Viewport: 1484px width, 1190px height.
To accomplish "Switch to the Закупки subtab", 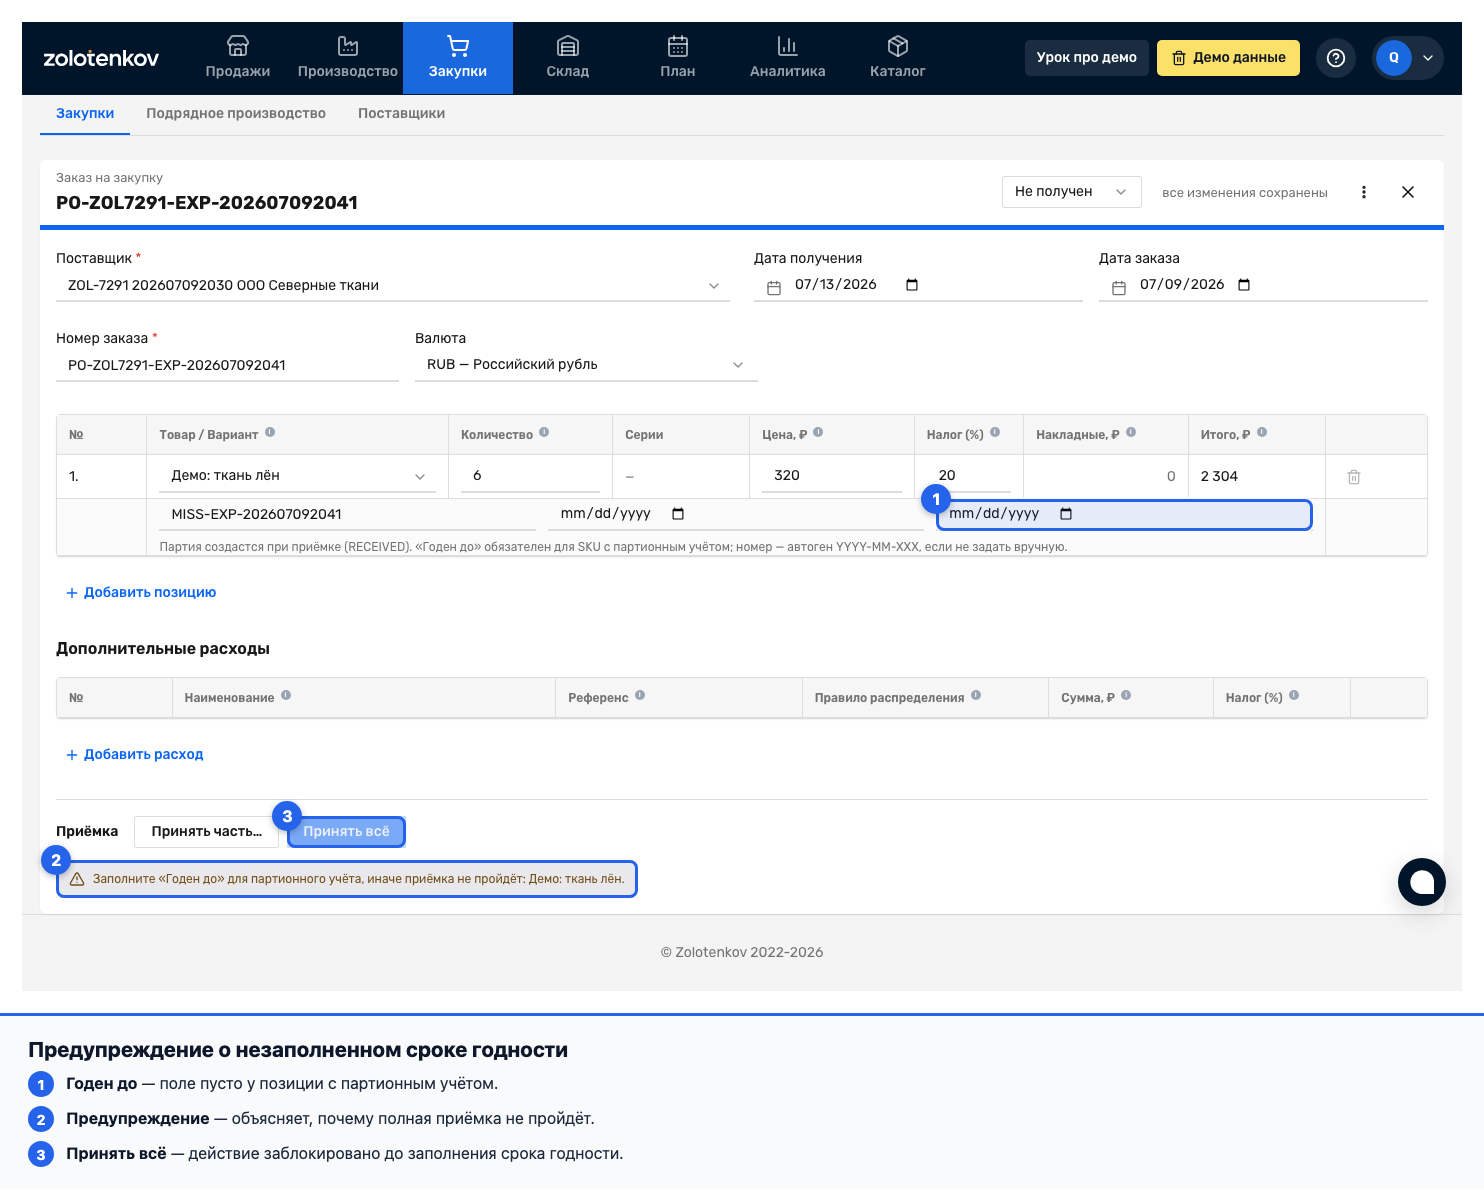I will tap(85, 114).
